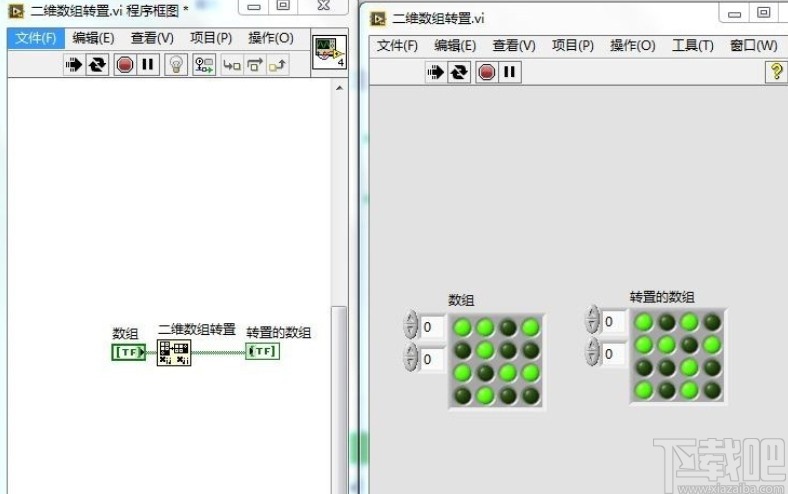Click Run Continuously in block diagram toolbar

click(x=97, y=64)
